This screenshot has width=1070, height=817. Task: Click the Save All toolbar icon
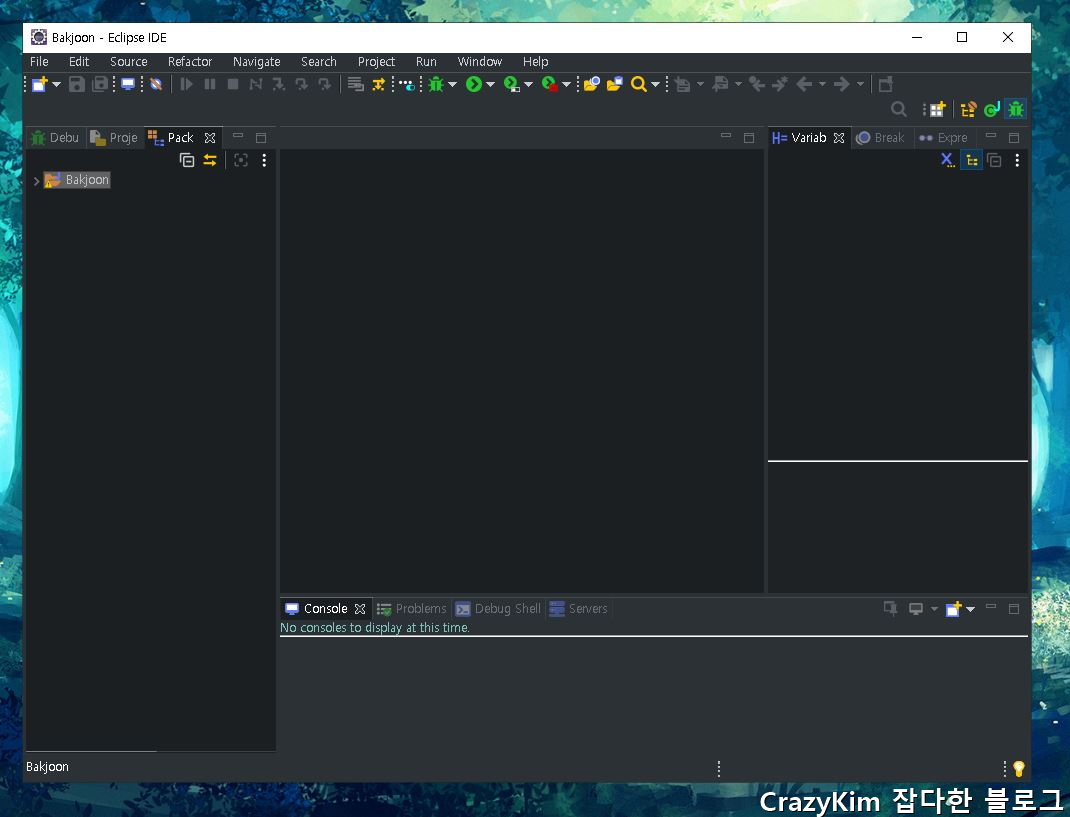98,84
